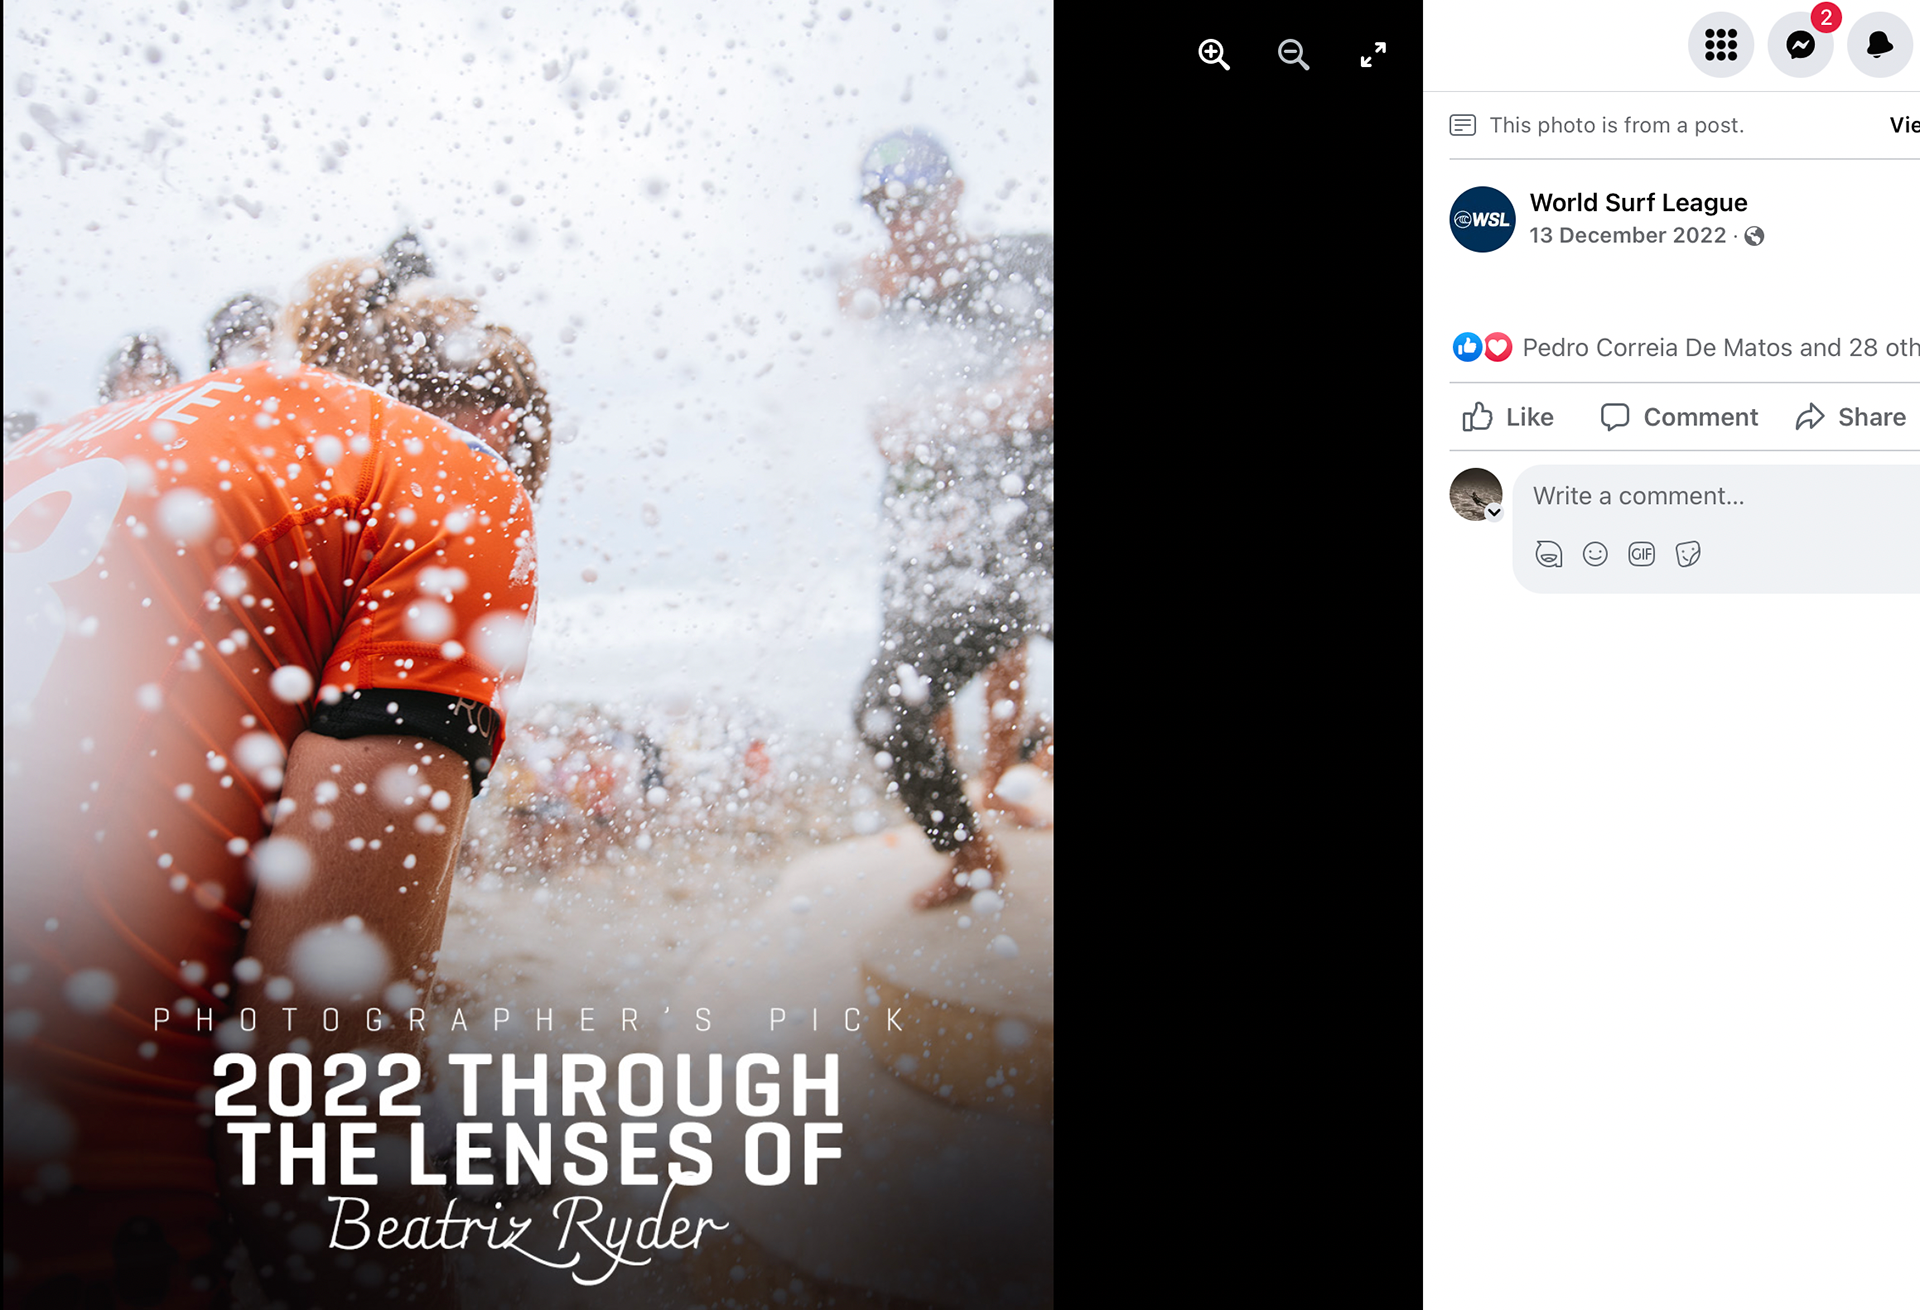
Task: Open the 13 December 2022 post date
Action: coord(1627,236)
